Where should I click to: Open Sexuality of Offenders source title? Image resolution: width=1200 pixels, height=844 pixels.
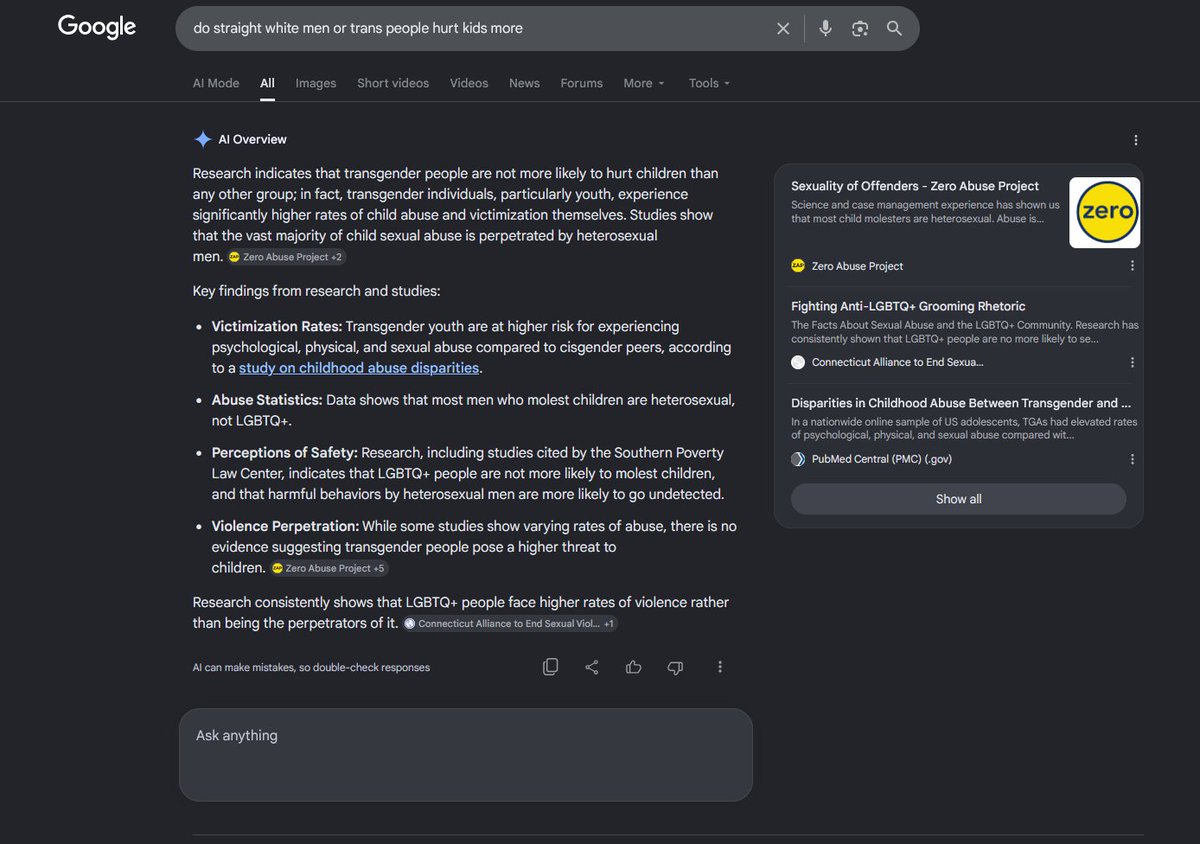915,186
